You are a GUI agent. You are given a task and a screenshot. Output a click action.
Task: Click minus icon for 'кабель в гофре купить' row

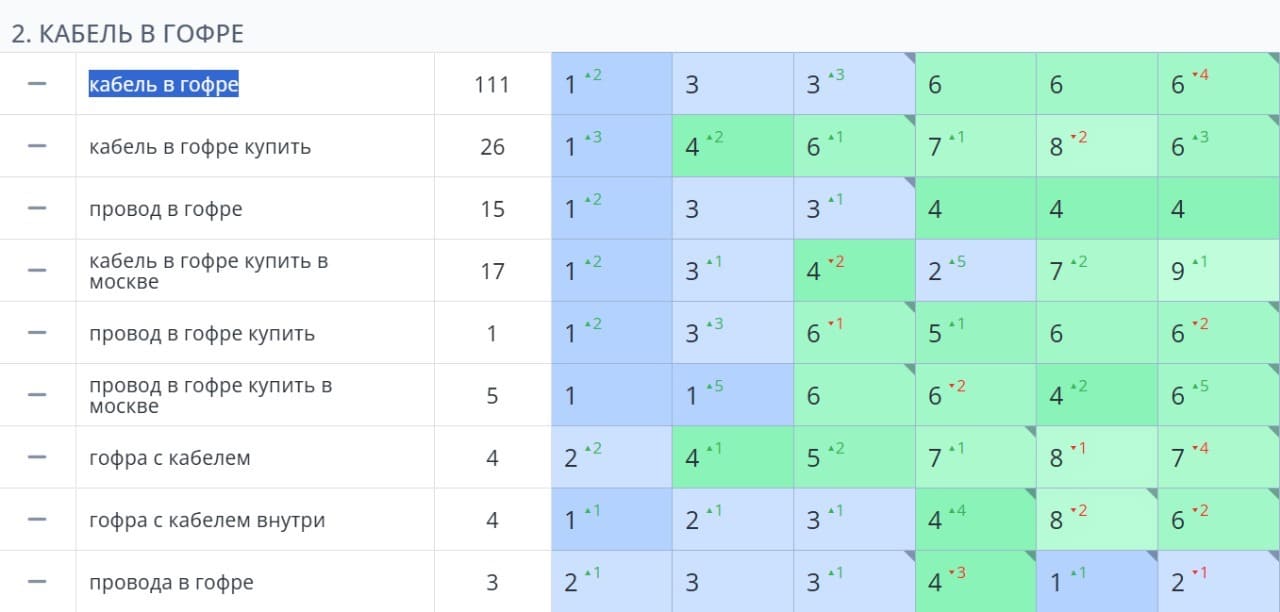37,146
